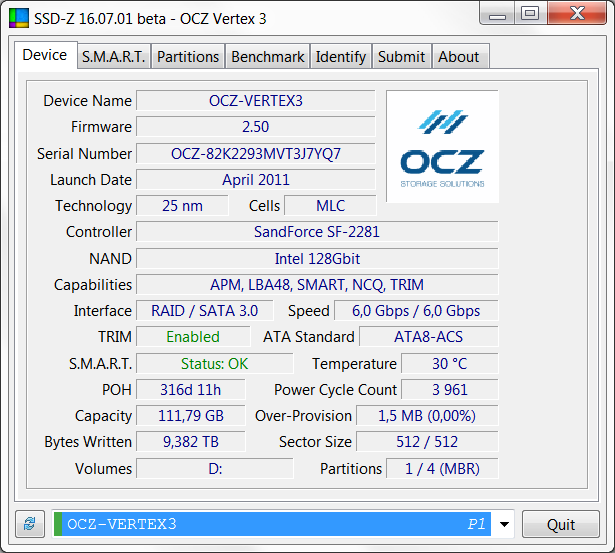Image resolution: width=615 pixels, height=553 pixels.
Task: Maximize the SSD-Z window
Action: click(x=530, y=14)
